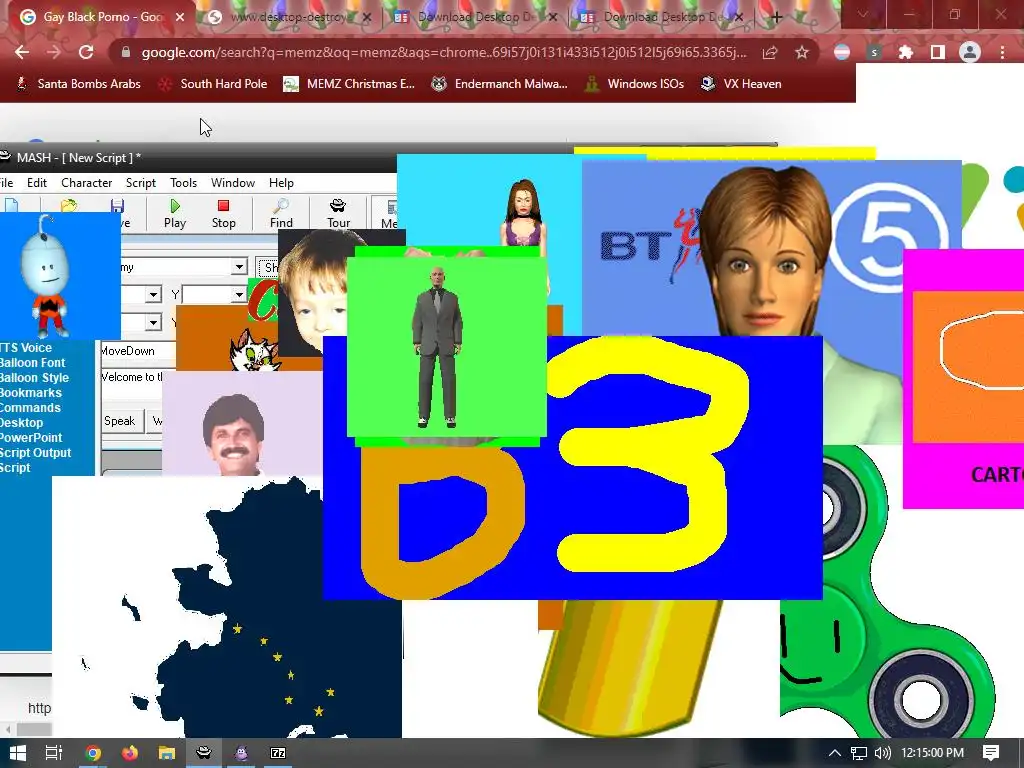Open File Explorer from the taskbar
1024x768 pixels.
coord(167,753)
